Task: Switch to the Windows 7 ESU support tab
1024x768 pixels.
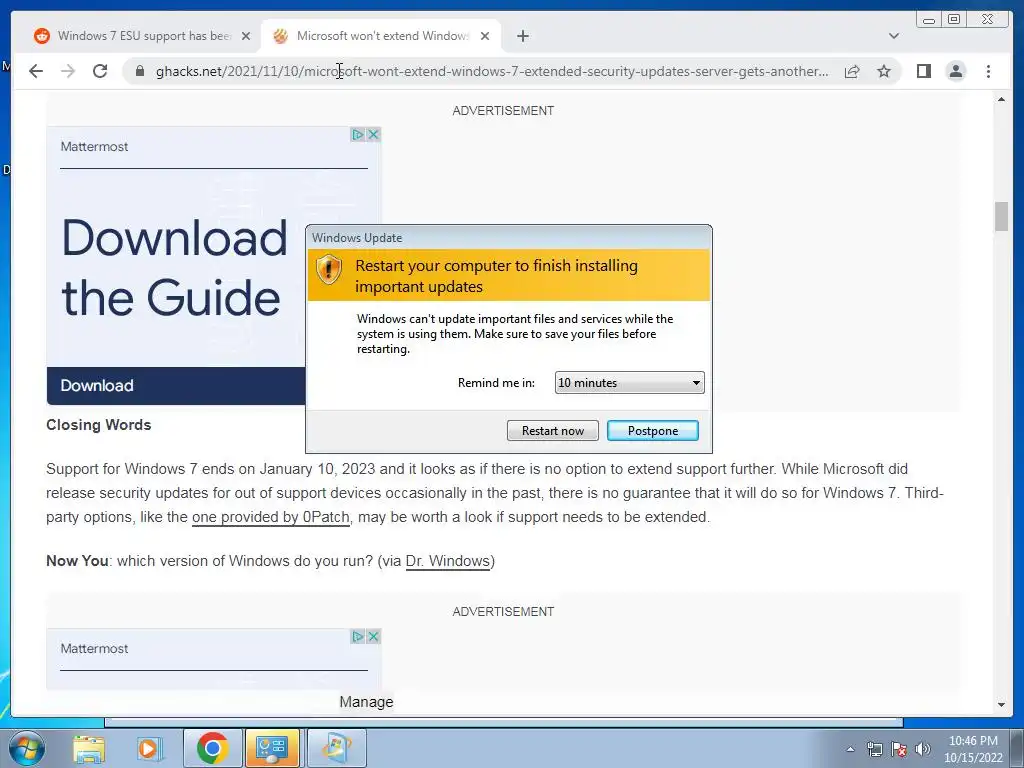Action: pos(142,36)
